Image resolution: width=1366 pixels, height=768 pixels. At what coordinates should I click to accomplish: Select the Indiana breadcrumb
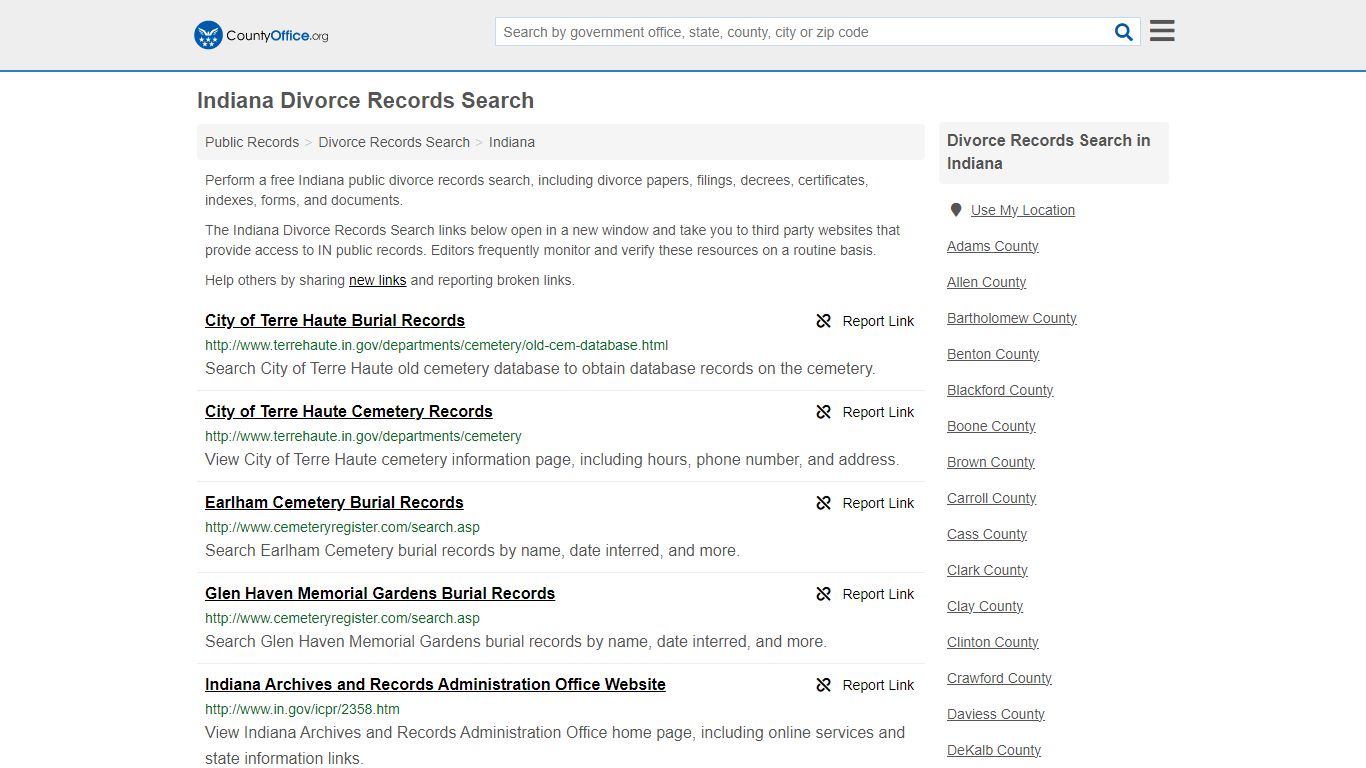[x=512, y=142]
